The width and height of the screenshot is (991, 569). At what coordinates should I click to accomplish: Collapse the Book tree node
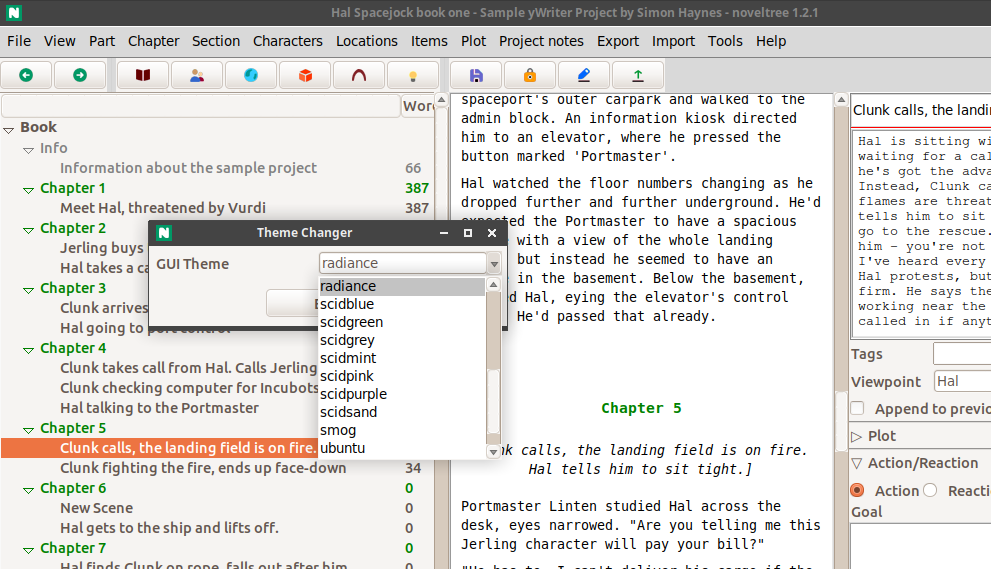pyautogui.click(x=9, y=130)
